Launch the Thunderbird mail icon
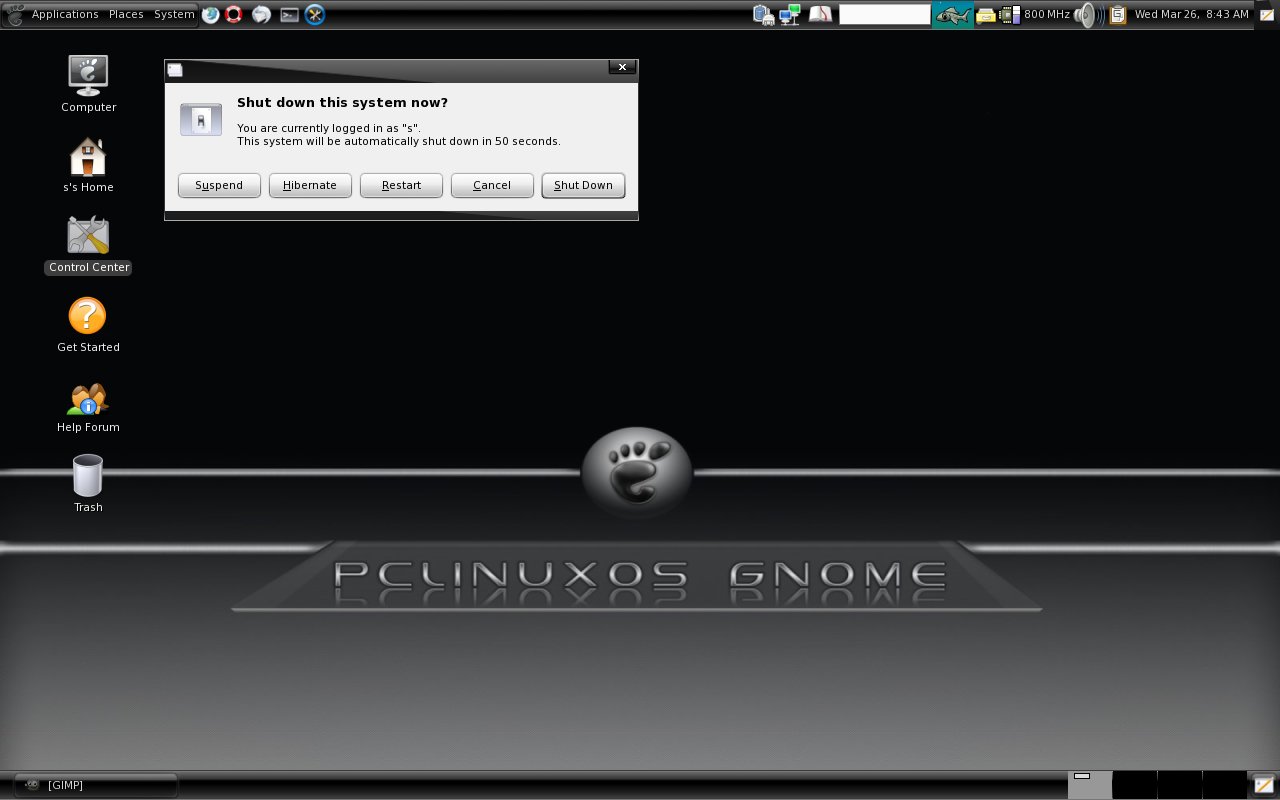 261,14
